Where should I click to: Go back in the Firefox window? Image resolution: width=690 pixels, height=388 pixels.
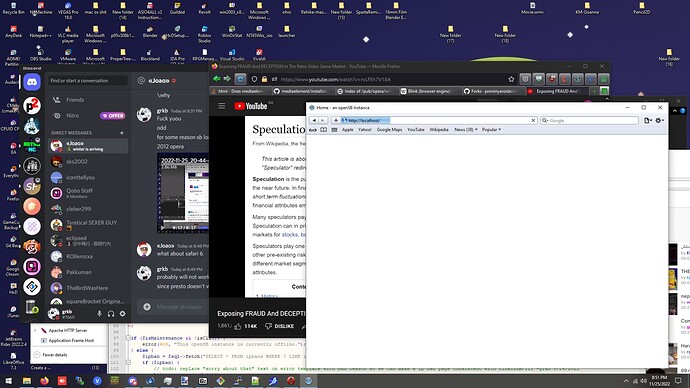click(217, 79)
